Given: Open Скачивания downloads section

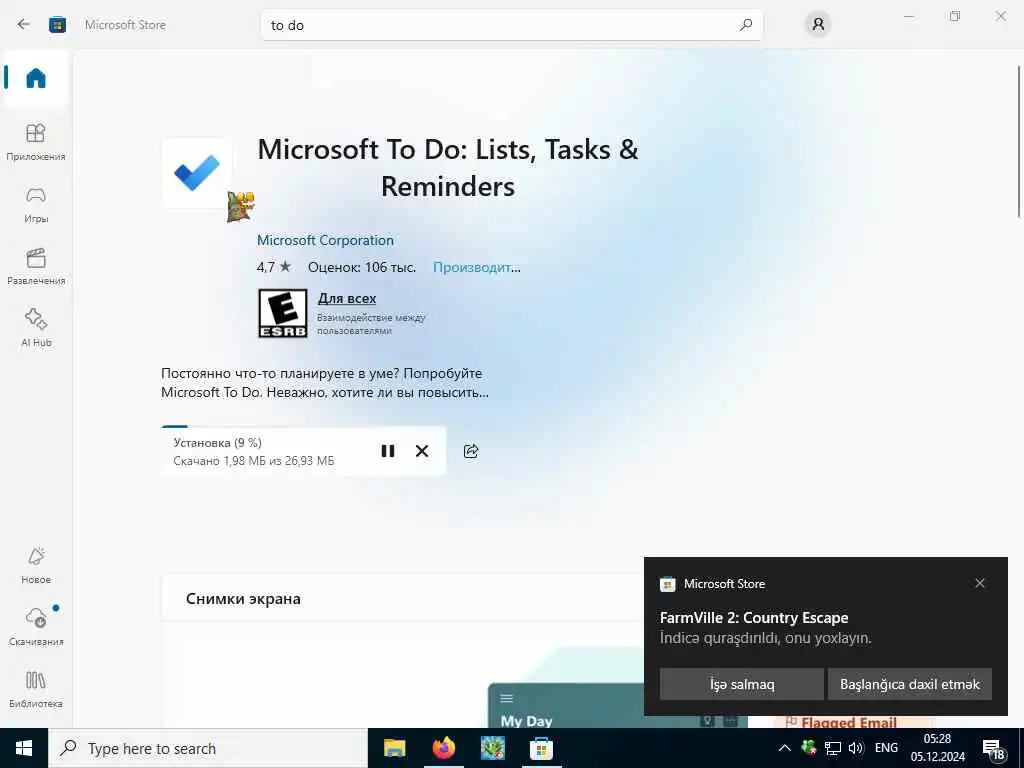Looking at the screenshot, I should [36, 627].
